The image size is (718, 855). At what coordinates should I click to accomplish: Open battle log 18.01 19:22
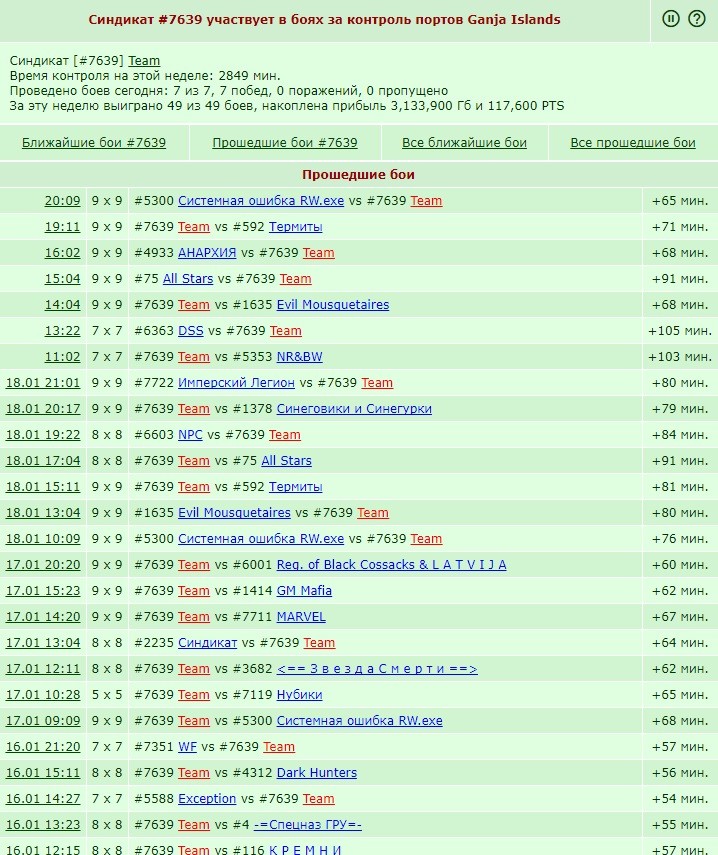[x=43, y=435]
